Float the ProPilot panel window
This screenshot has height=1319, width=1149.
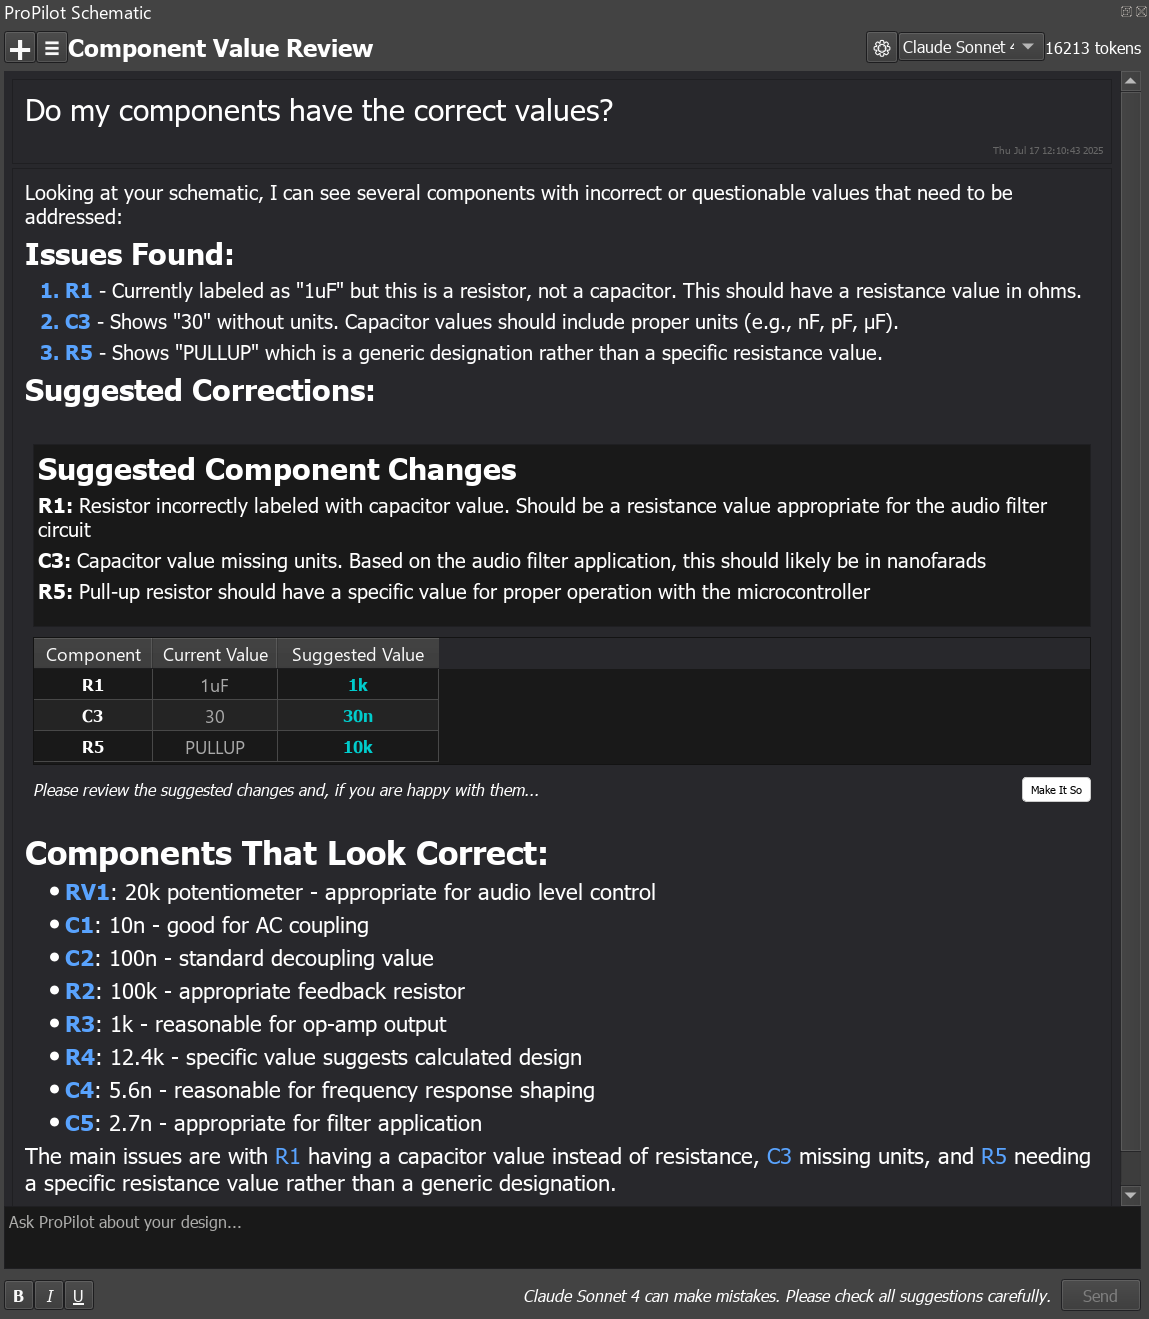[x=1126, y=12]
